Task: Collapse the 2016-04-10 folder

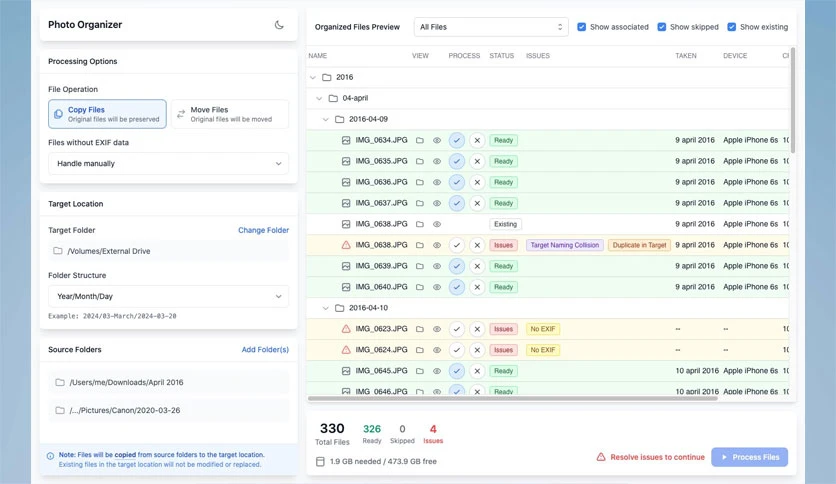Action: click(326, 308)
